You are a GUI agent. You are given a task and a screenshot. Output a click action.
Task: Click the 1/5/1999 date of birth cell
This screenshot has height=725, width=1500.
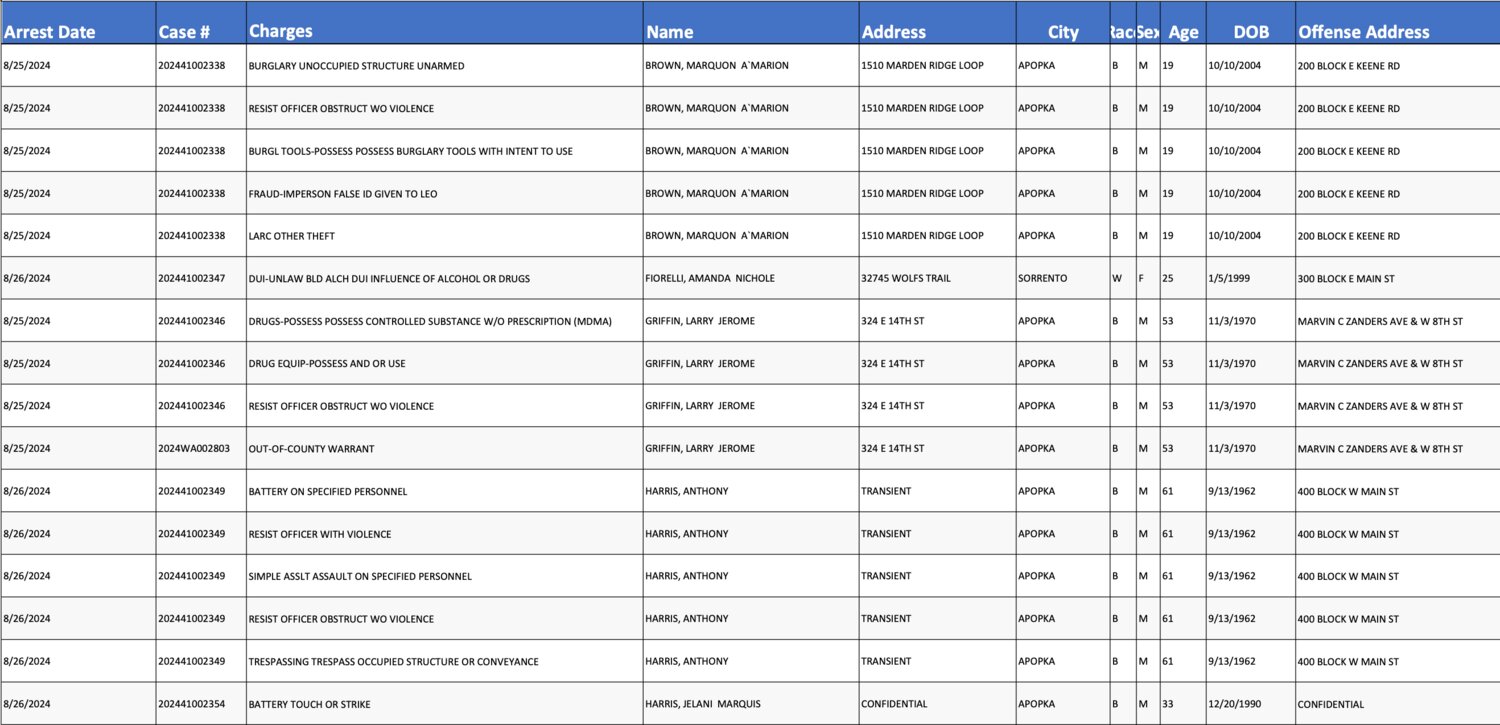click(x=1250, y=278)
